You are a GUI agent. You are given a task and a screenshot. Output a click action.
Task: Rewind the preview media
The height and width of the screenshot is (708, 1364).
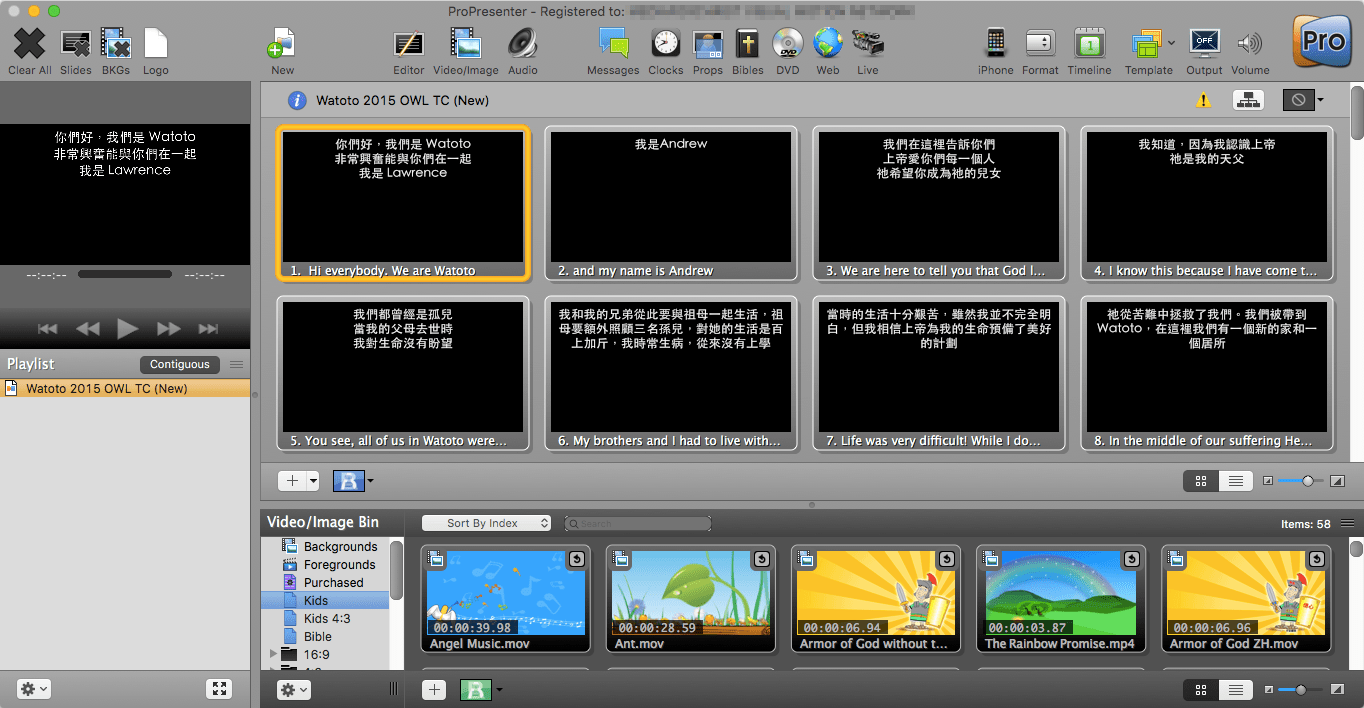point(87,328)
